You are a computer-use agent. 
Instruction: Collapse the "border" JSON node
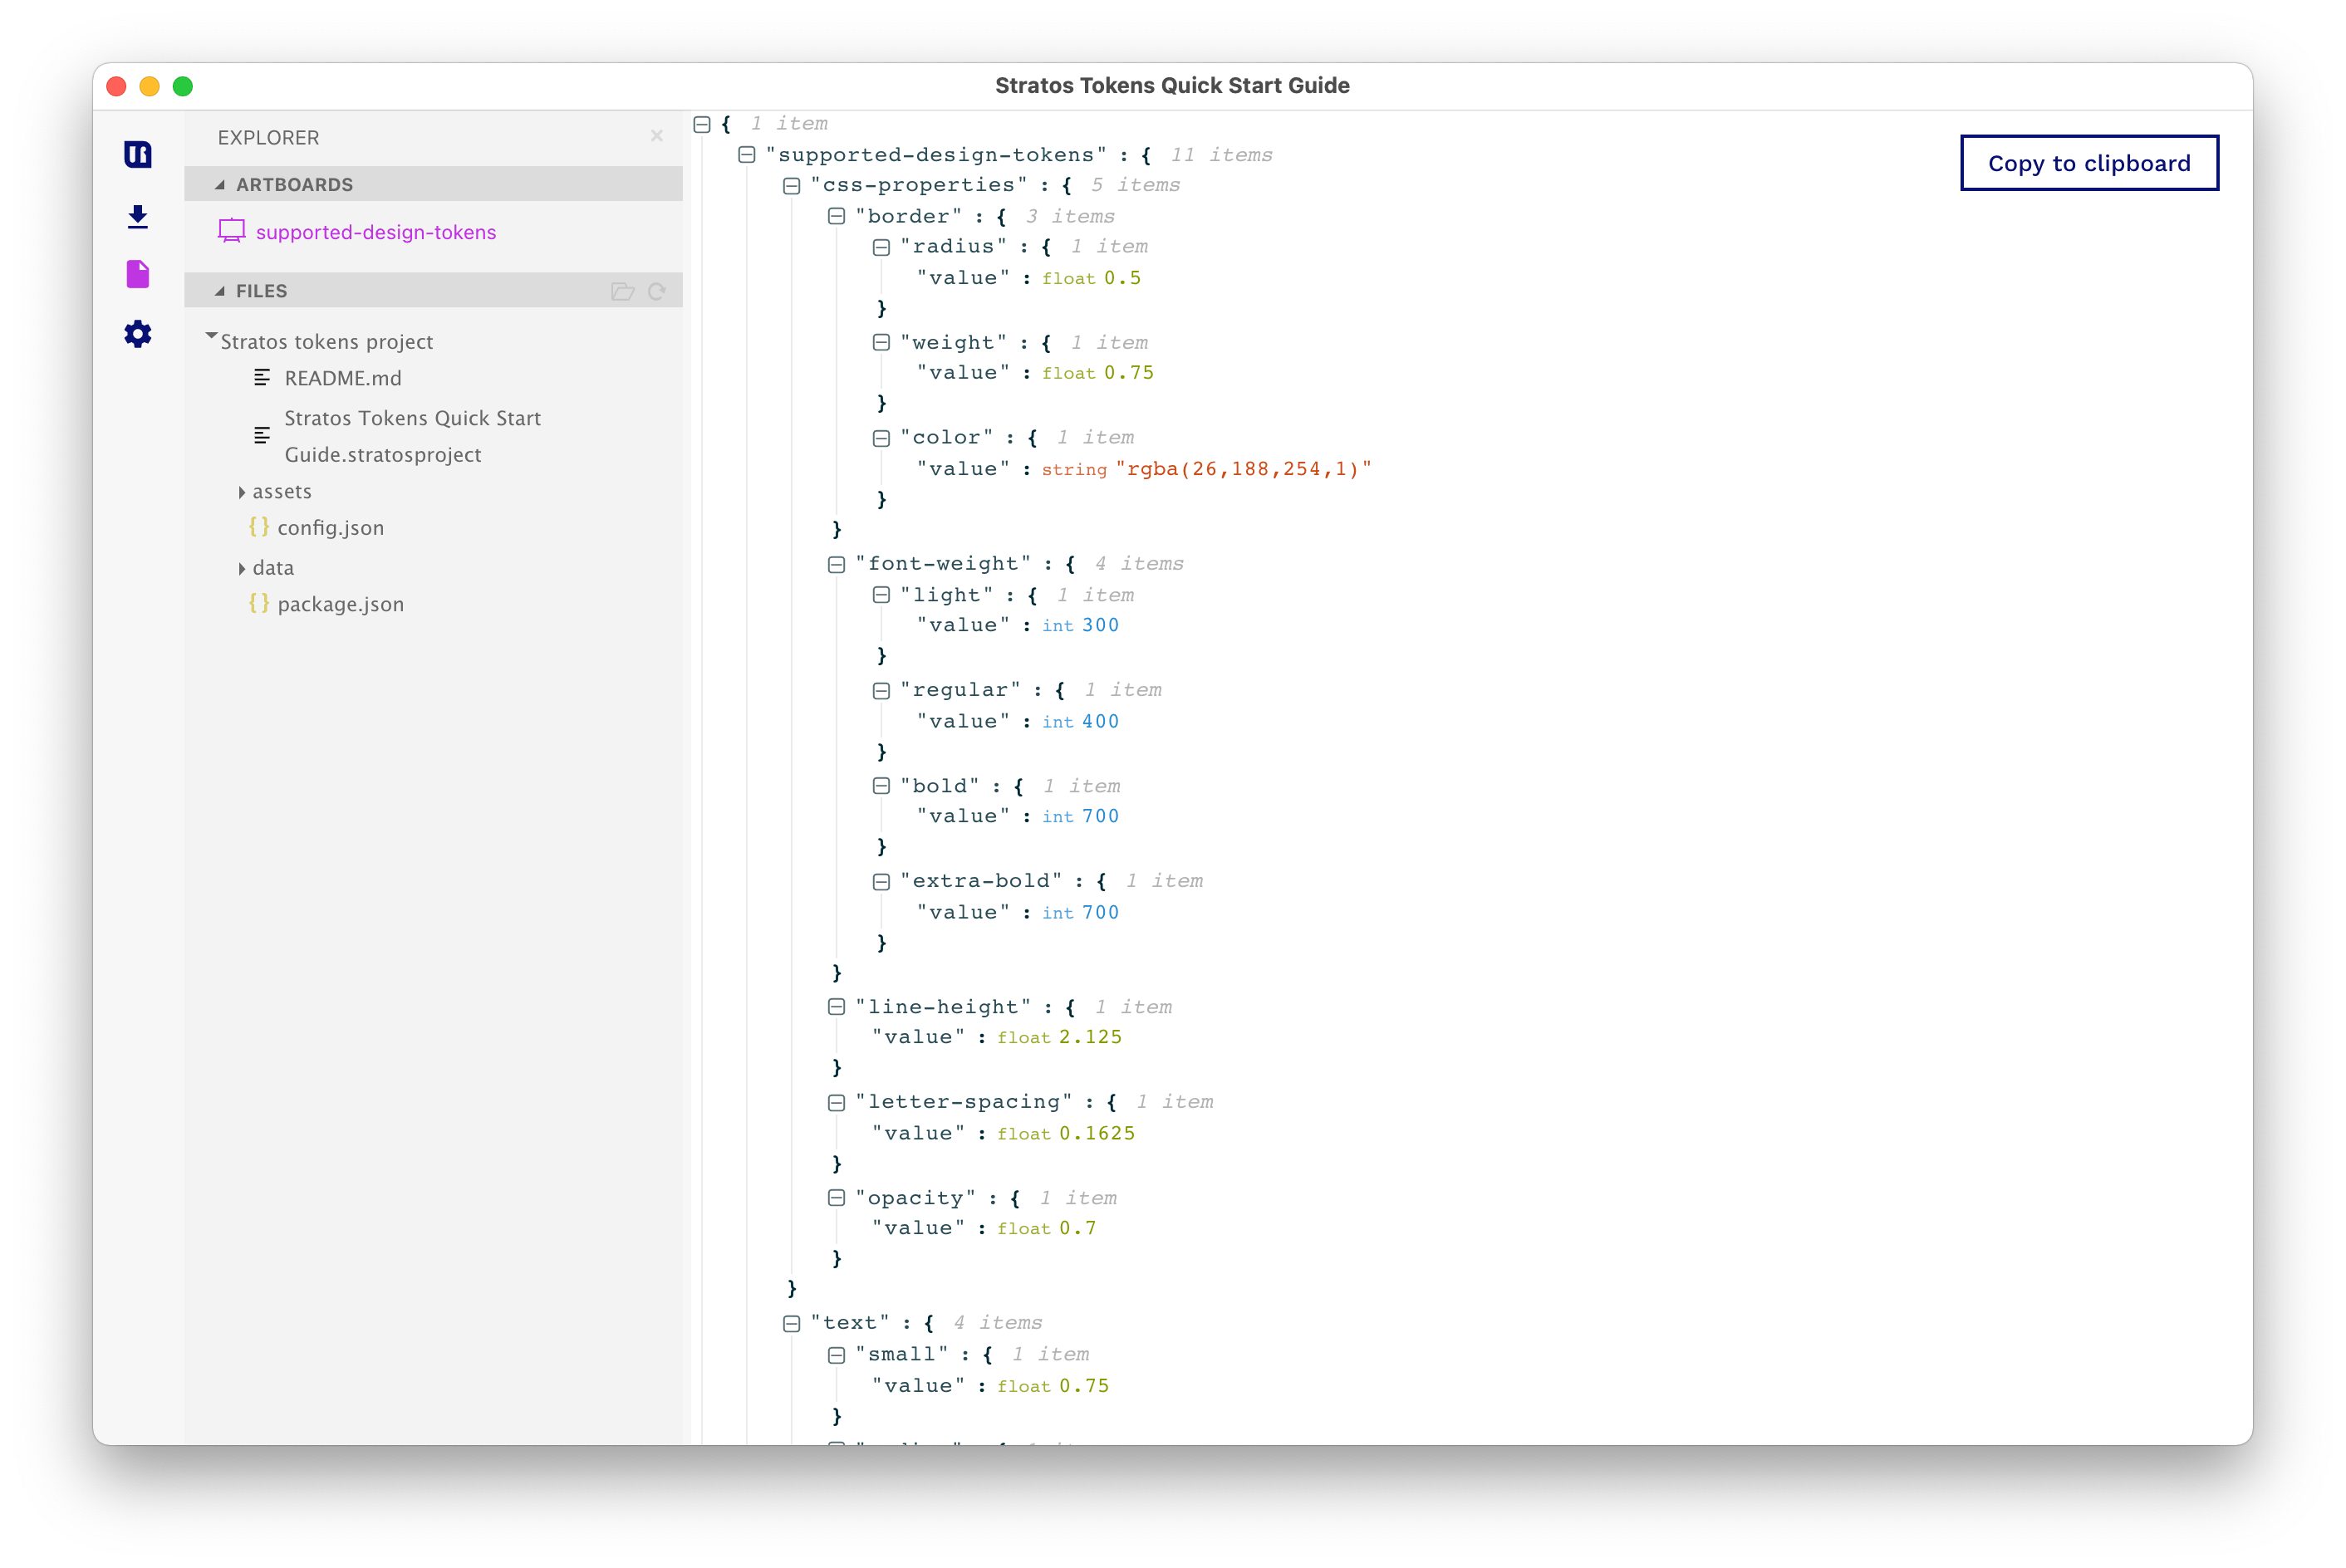pyautogui.click(x=837, y=216)
